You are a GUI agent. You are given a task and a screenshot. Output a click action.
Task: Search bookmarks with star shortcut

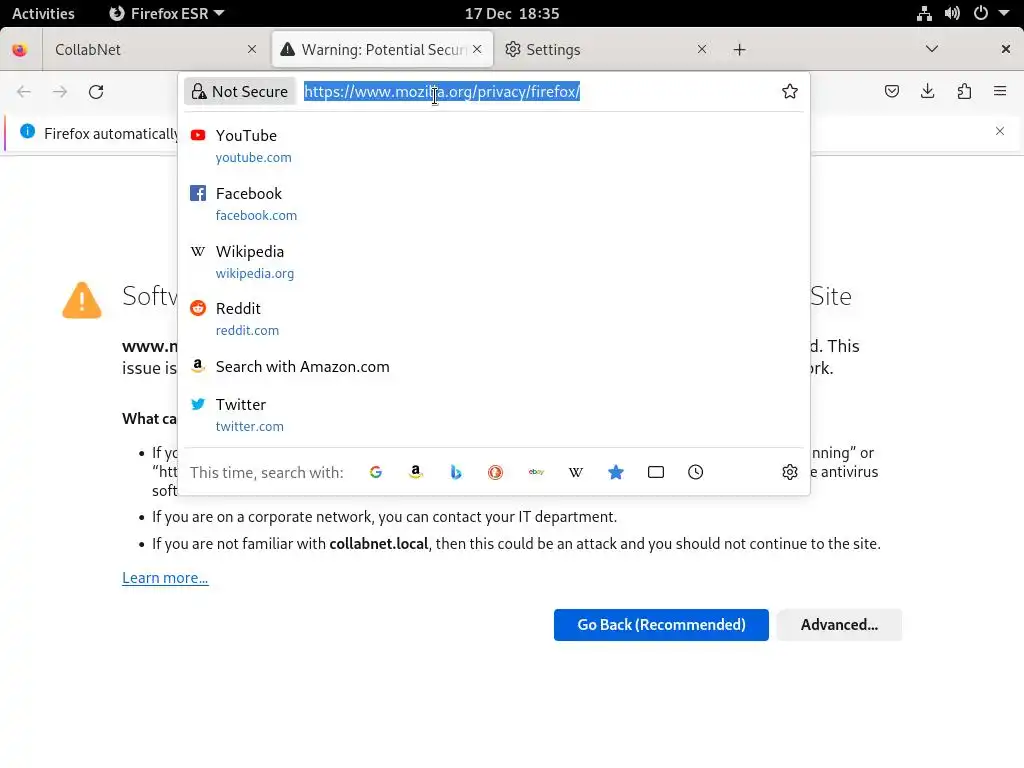point(616,472)
